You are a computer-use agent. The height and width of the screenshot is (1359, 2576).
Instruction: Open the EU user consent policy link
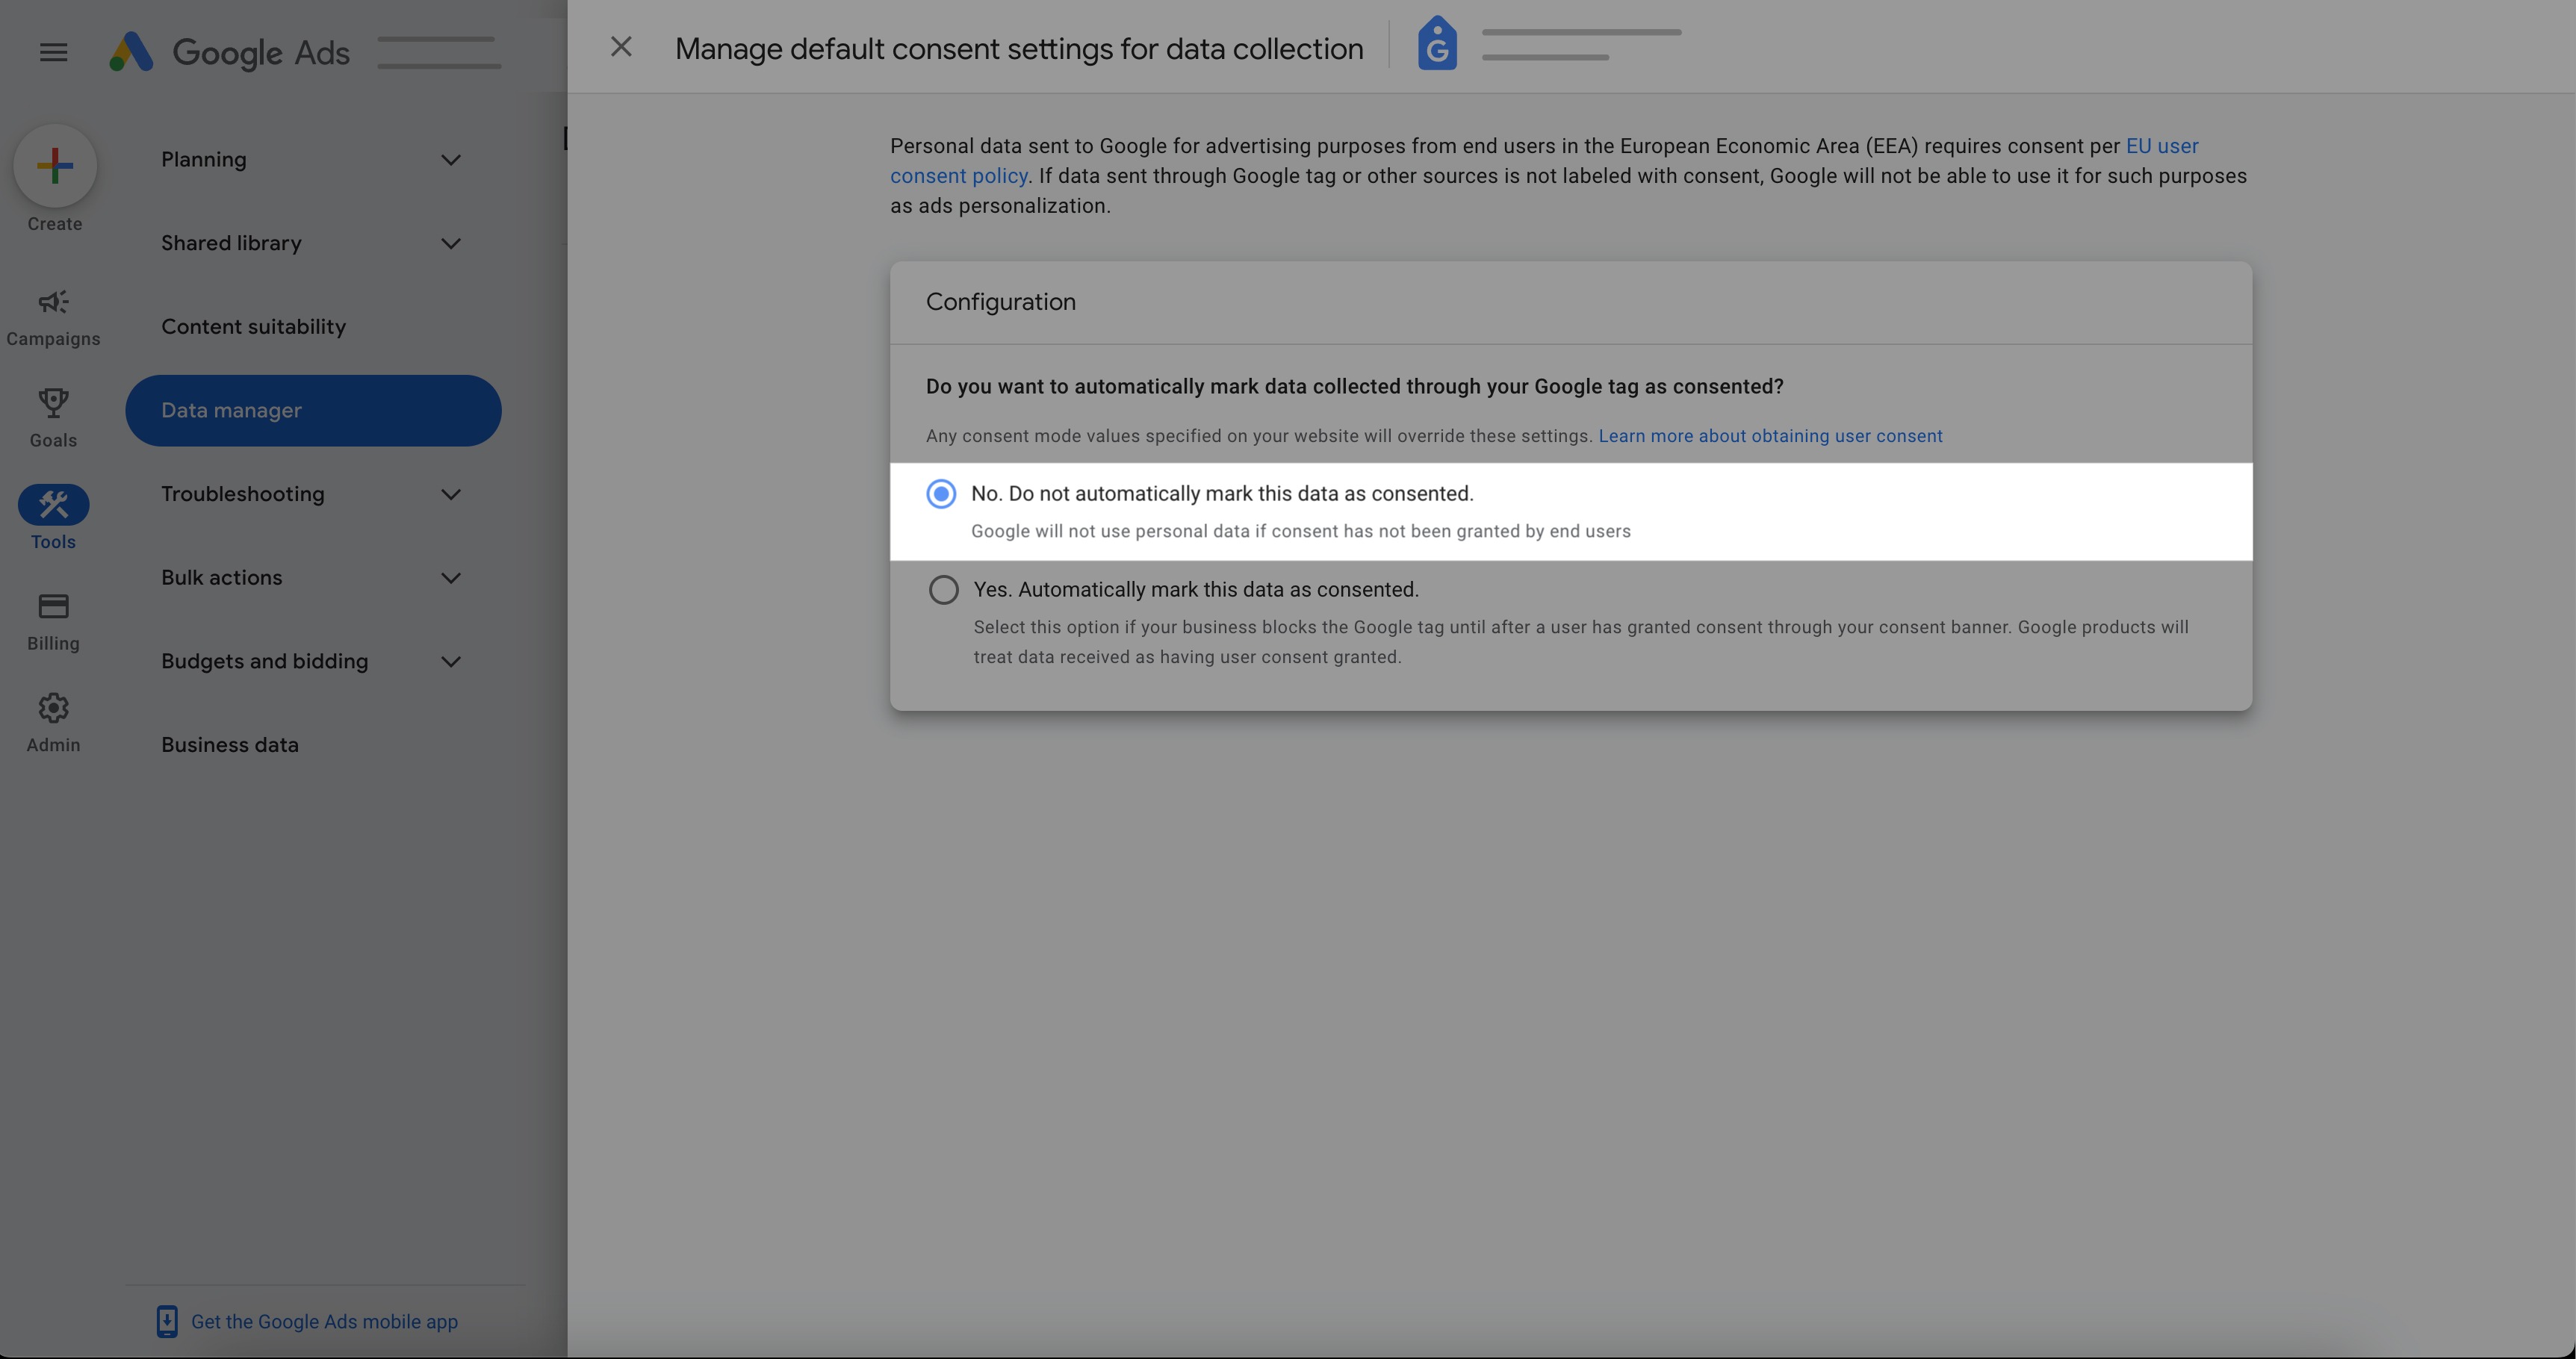pyautogui.click(x=2162, y=146)
